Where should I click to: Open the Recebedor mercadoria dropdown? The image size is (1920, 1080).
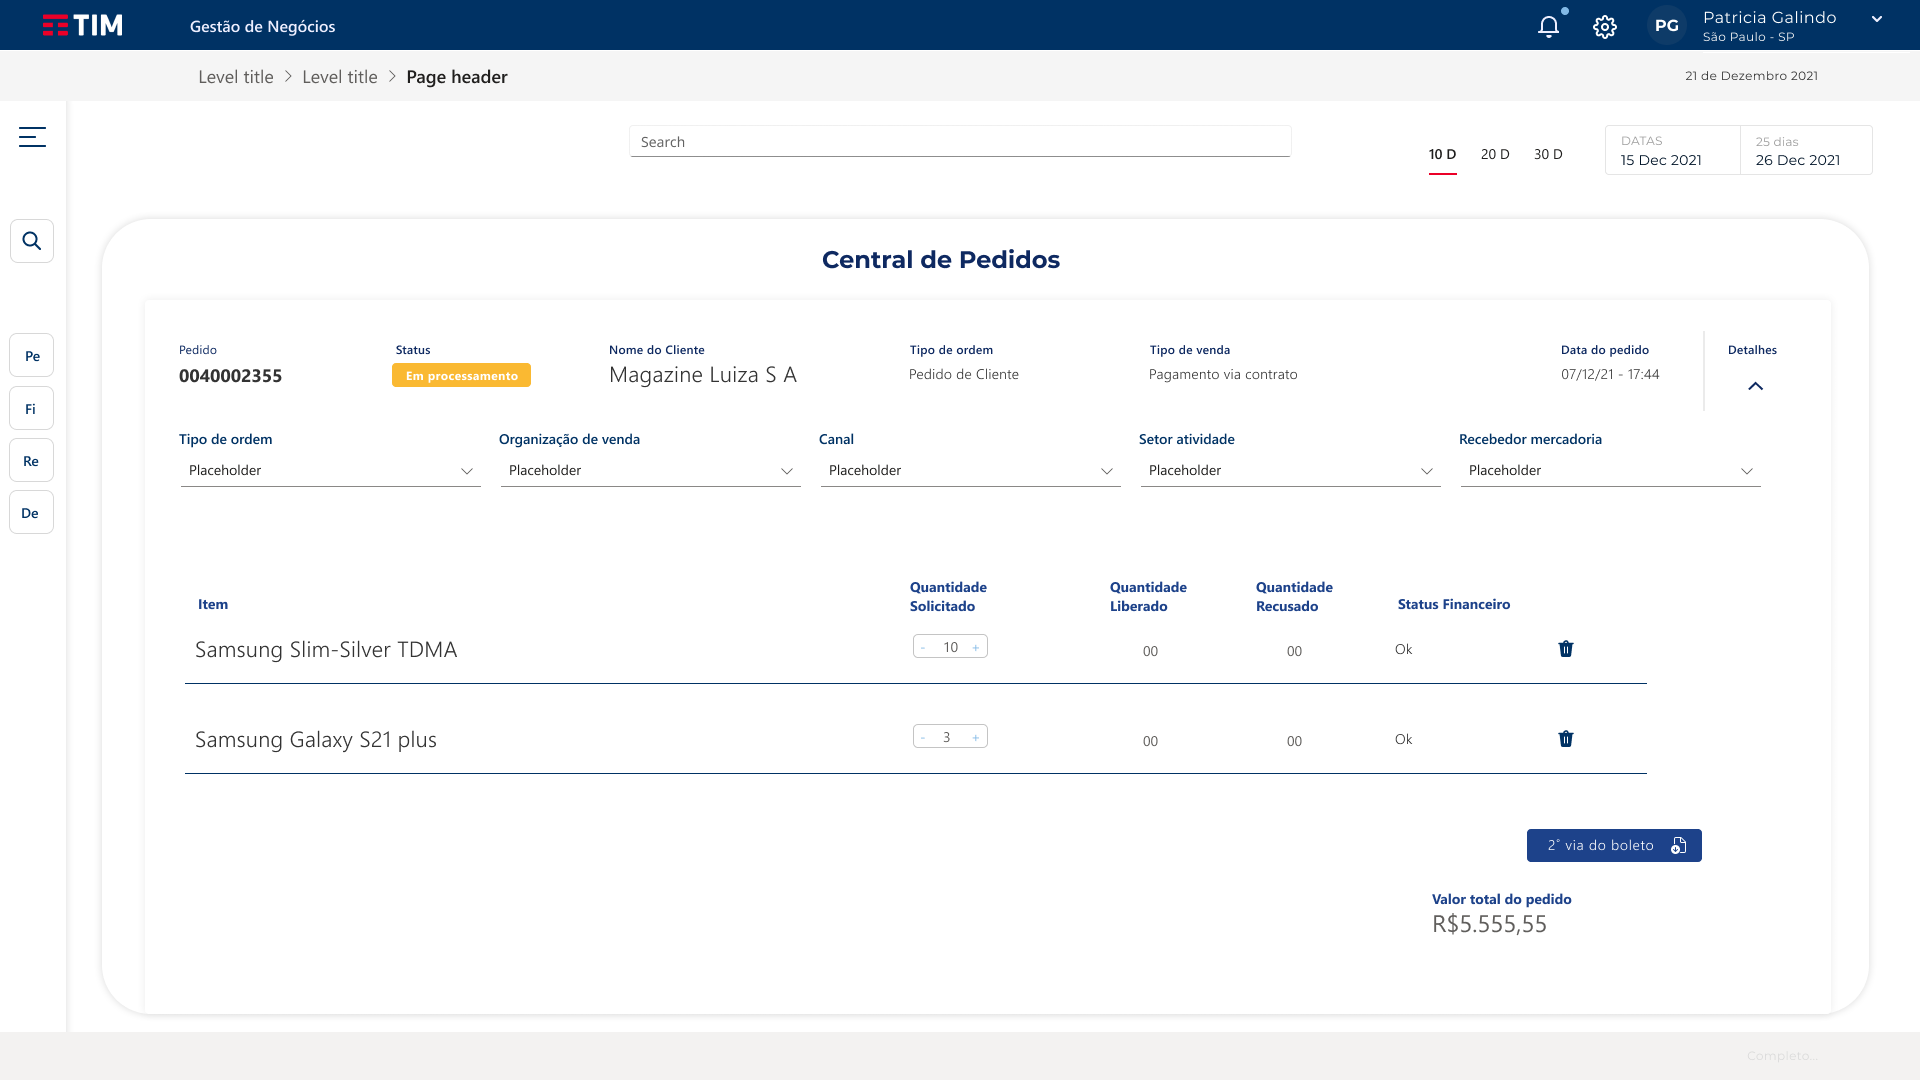1611,471
